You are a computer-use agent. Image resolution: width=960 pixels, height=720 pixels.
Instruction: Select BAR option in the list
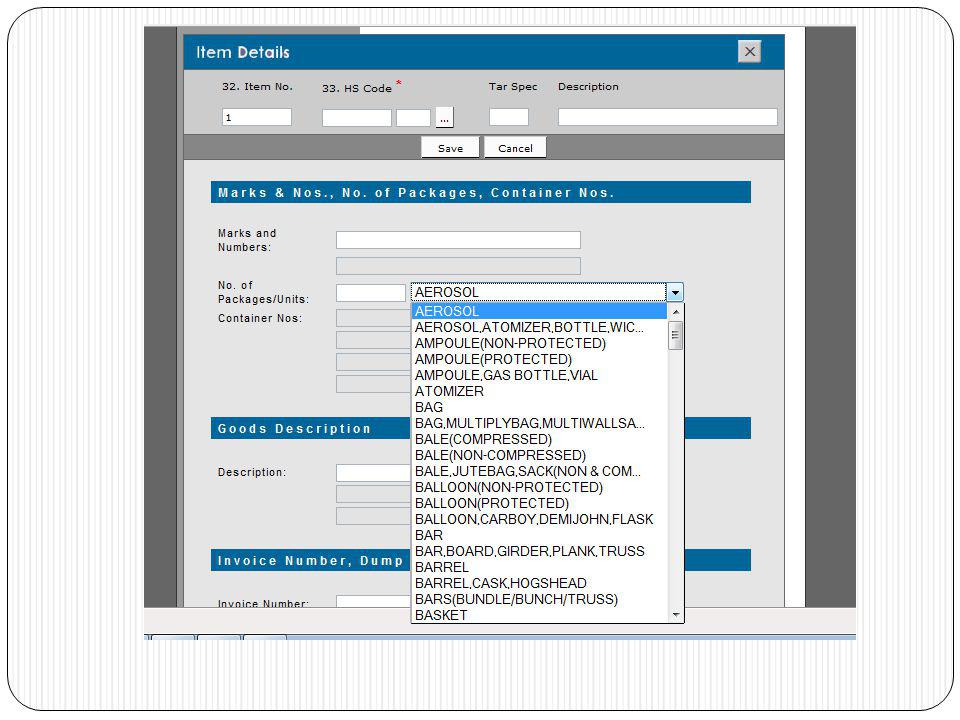[x=539, y=535]
